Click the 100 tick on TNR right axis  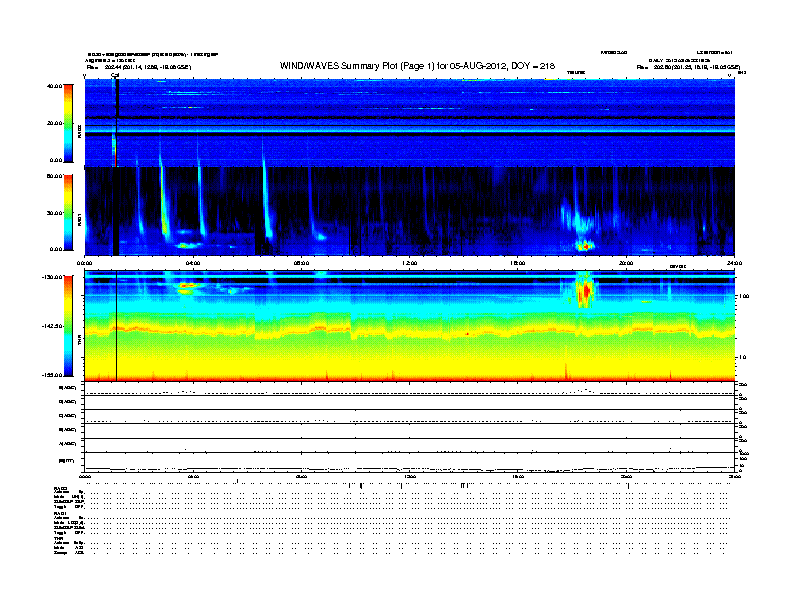coord(744,296)
